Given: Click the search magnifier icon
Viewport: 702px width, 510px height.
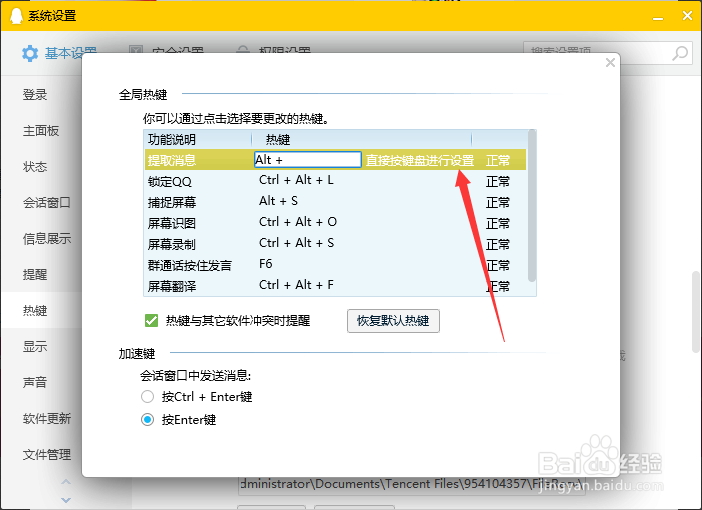Looking at the screenshot, I should (680, 53).
